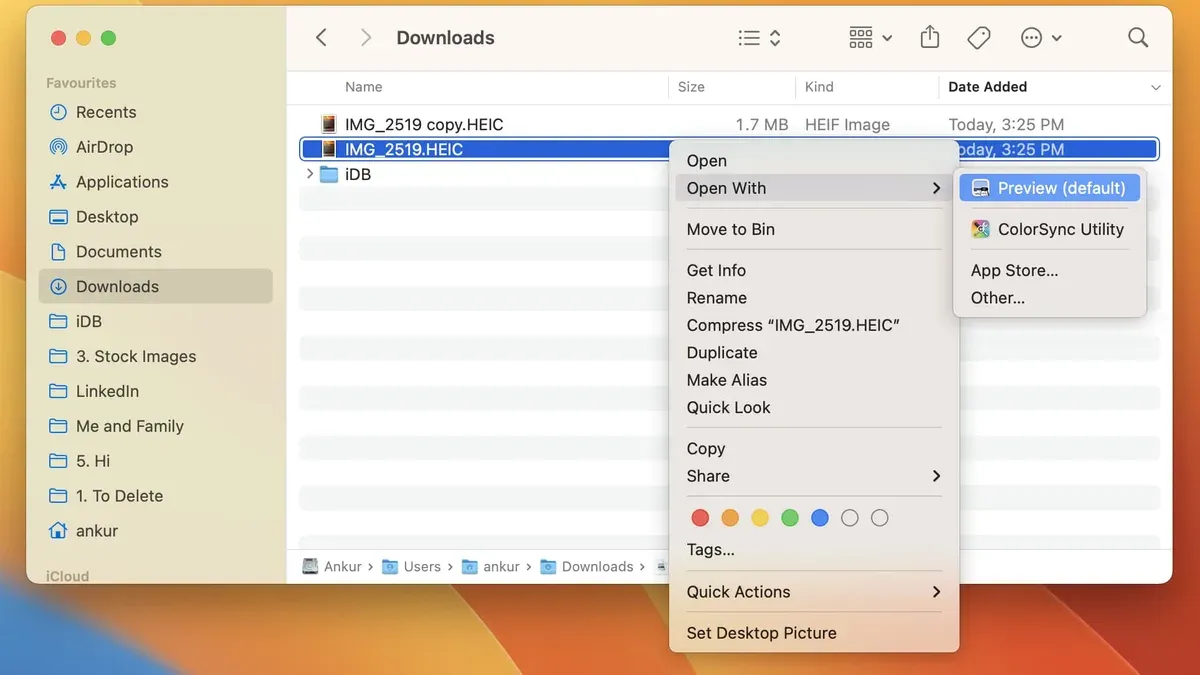Expand the Share submenu

click(814, 476)
